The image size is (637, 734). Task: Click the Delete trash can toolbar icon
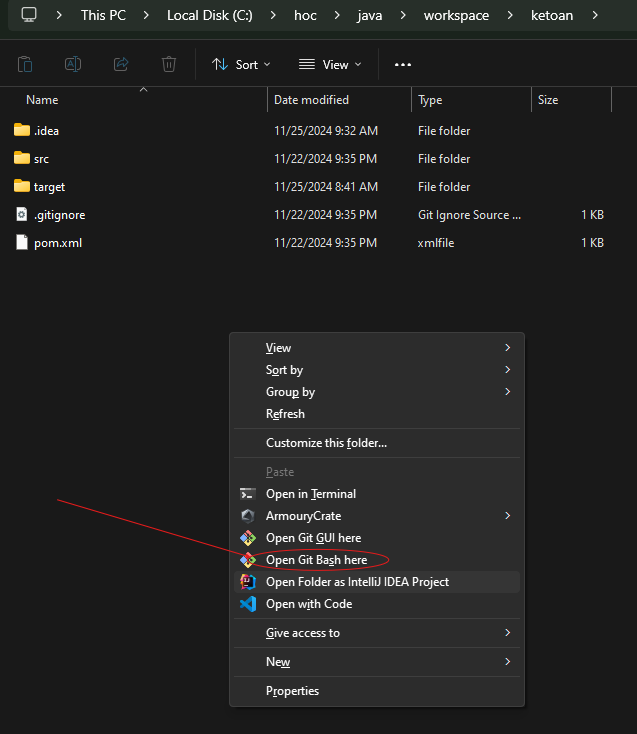coord(169,64)
